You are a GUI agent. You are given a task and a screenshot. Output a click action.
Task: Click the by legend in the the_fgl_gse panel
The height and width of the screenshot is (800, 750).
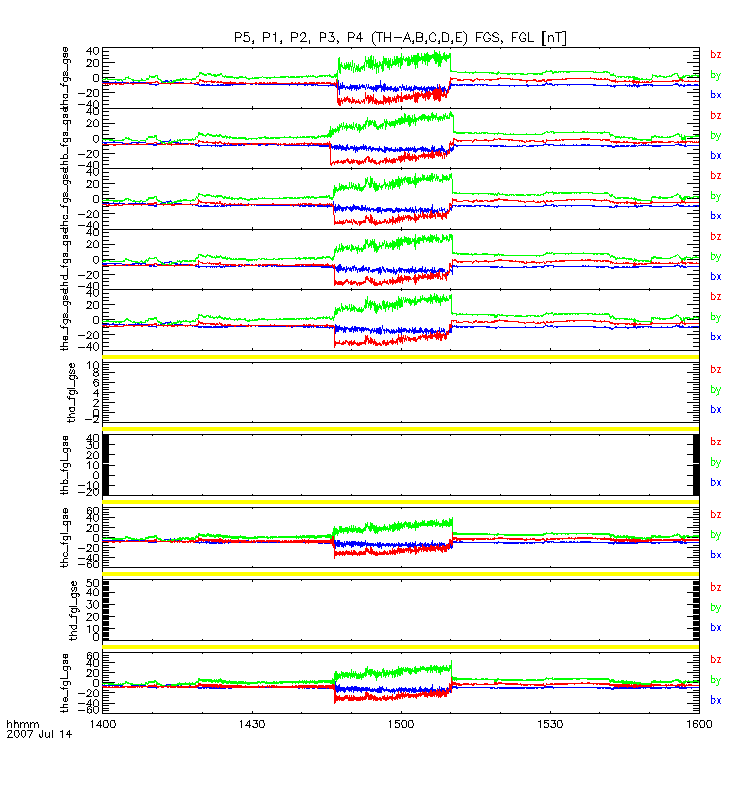[x=715, y=680]
